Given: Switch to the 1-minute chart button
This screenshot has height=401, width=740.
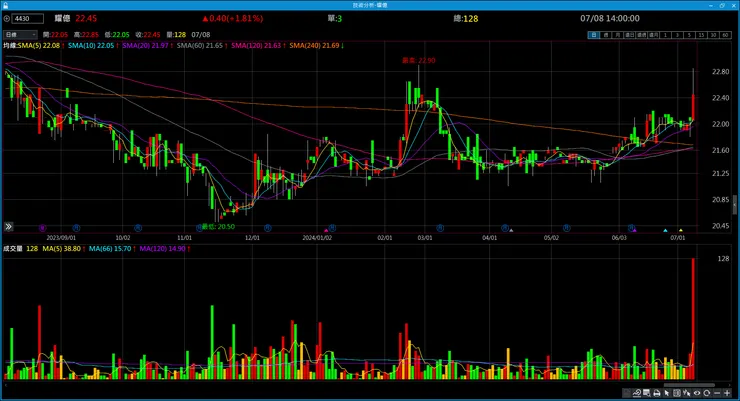Looking at the screenshot, I should pyautogui.click(x=665, y=35).
